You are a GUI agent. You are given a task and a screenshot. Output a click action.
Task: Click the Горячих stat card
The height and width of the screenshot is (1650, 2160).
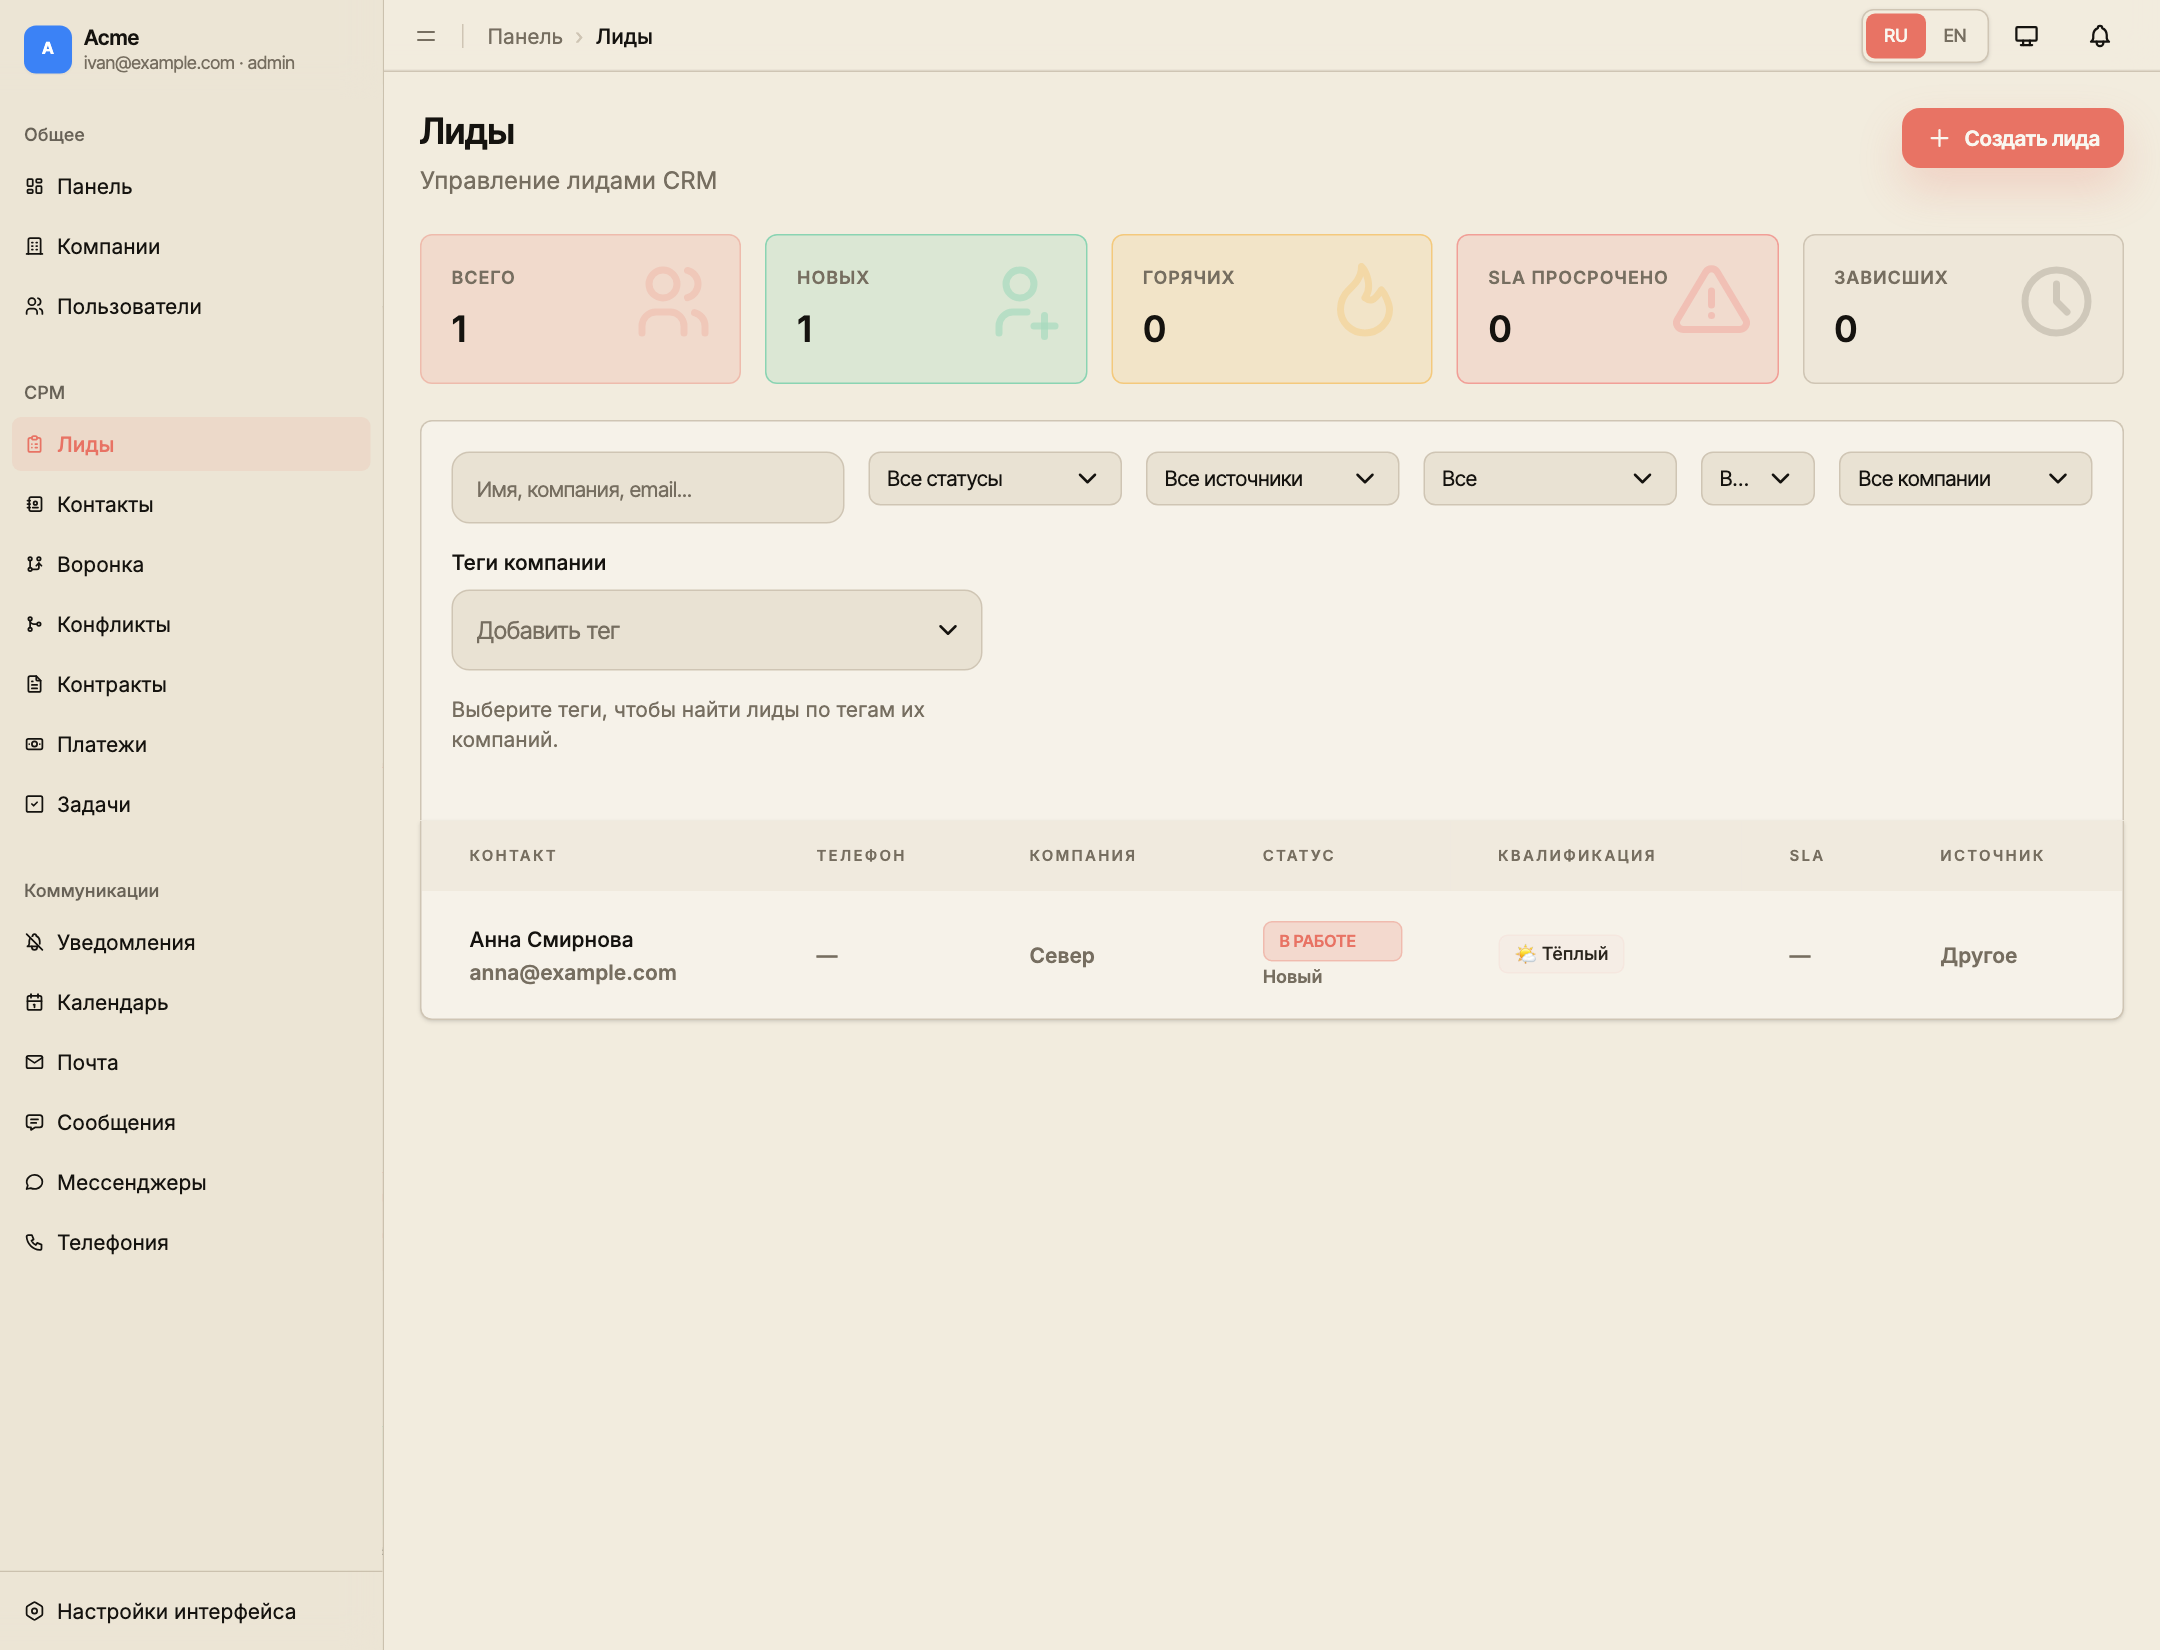(1271, 309)
